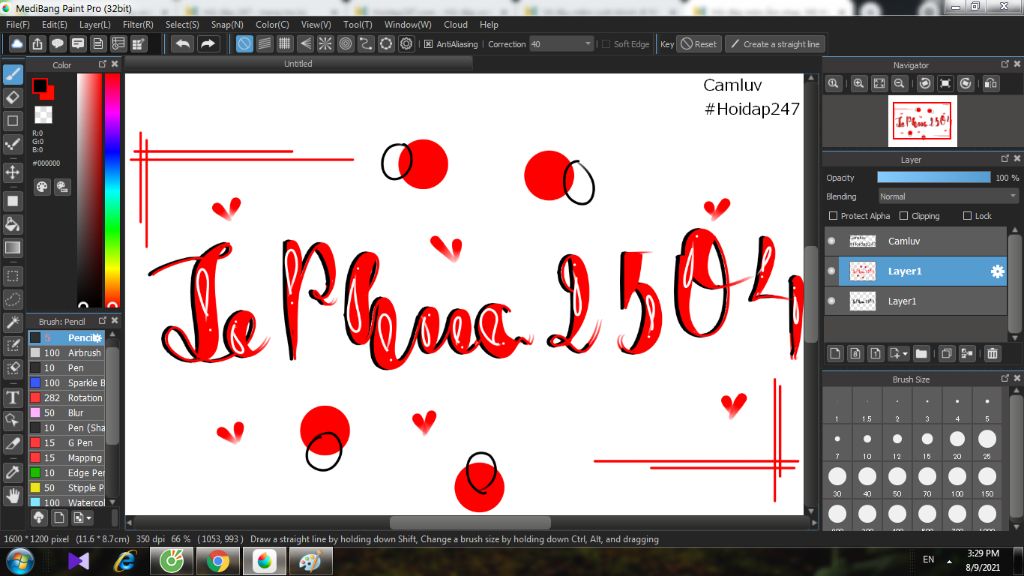
Task: Select the G Pen brush
Action: click(66, 443)
